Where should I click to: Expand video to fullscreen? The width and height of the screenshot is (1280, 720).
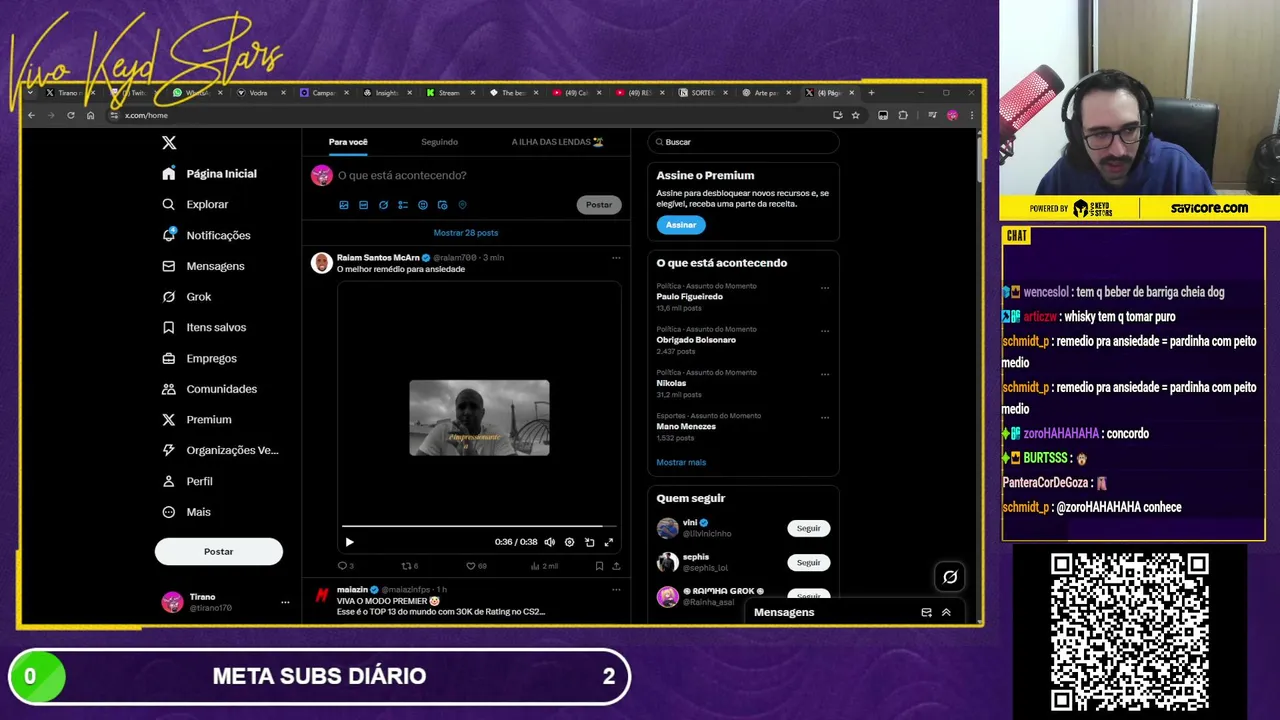click(608, 542)
